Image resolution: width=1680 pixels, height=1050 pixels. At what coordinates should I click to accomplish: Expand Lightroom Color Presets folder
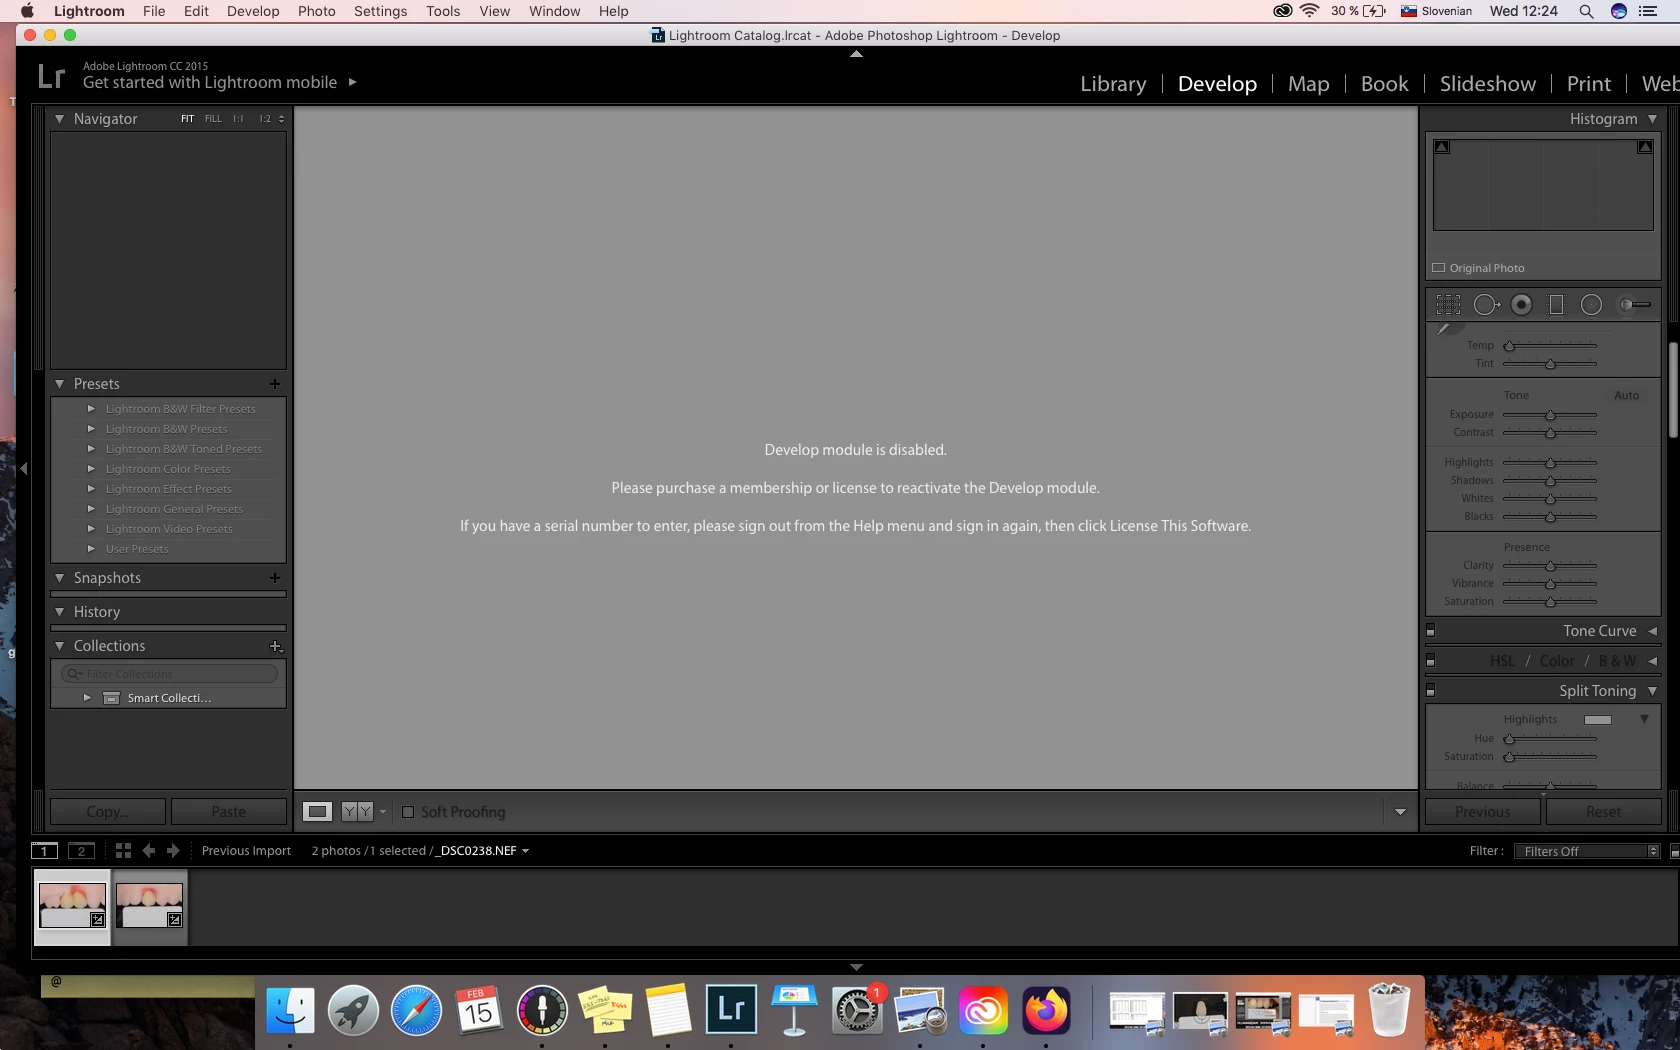[91, 469]
